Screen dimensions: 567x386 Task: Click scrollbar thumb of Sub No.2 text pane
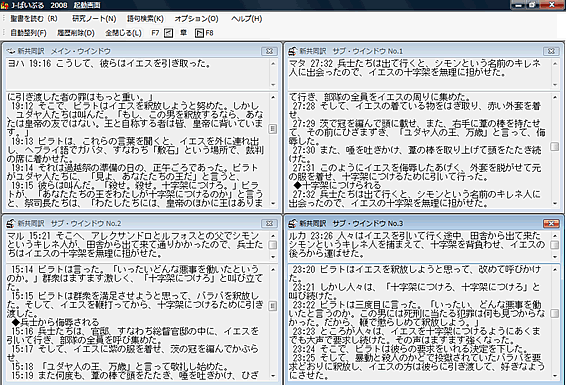[273, 306]
